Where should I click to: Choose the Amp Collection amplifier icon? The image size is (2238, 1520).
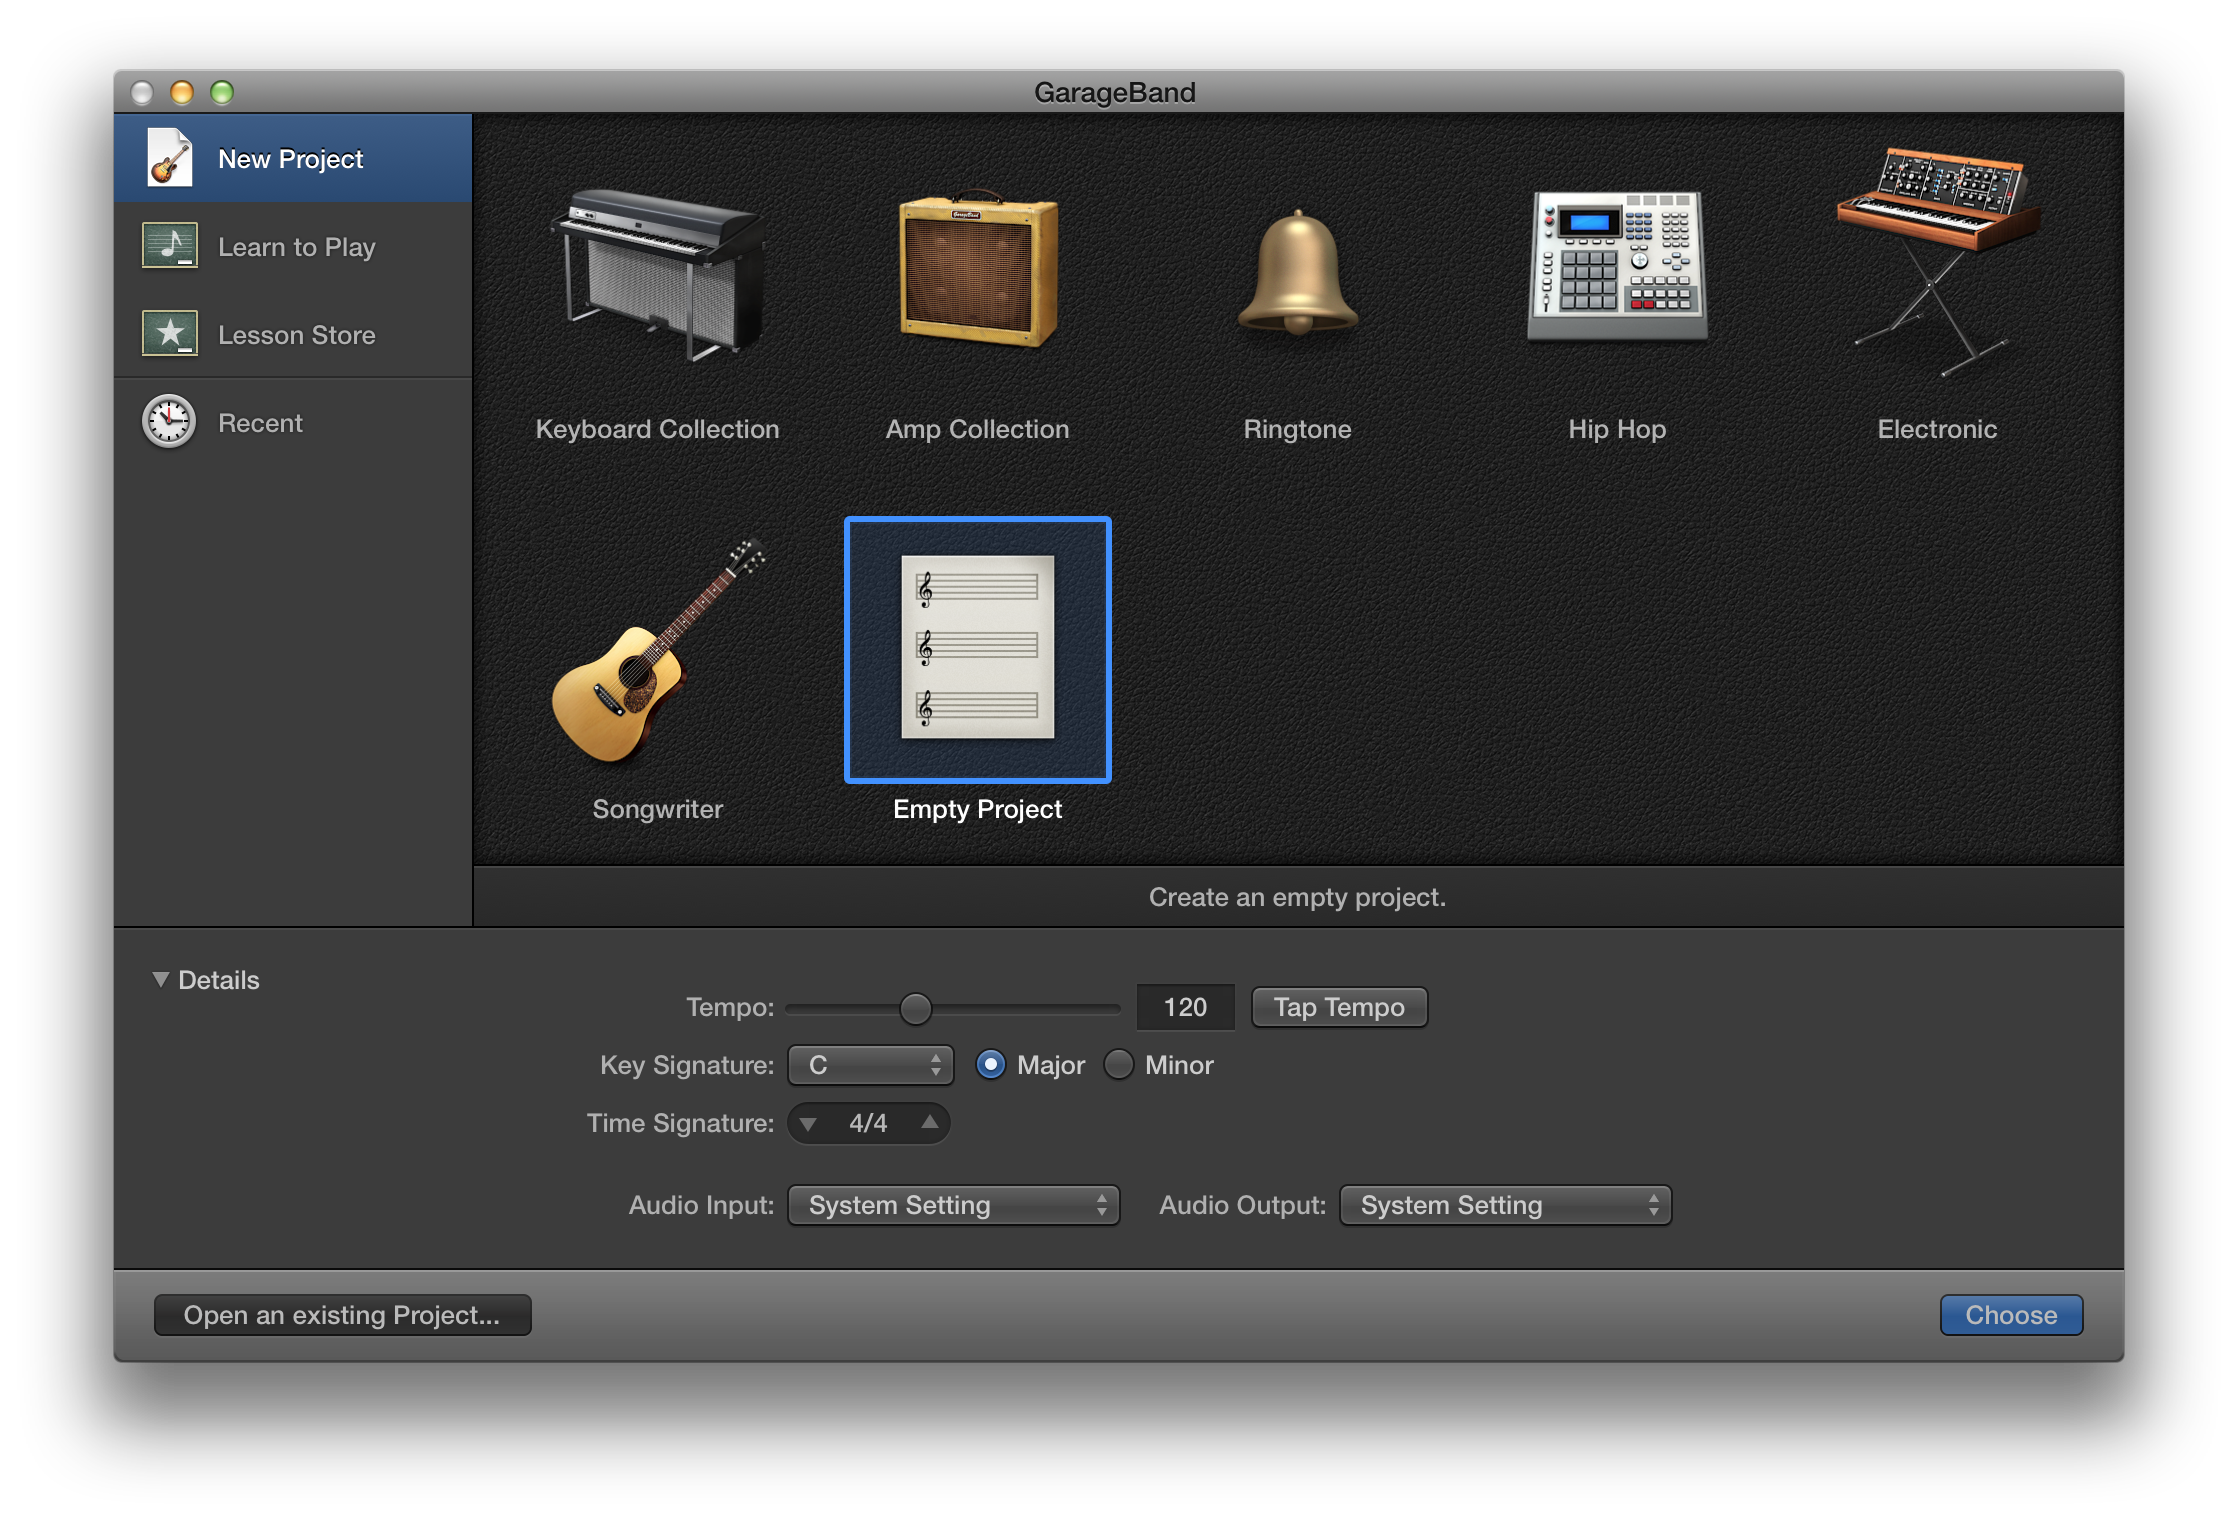coord(977,269)
